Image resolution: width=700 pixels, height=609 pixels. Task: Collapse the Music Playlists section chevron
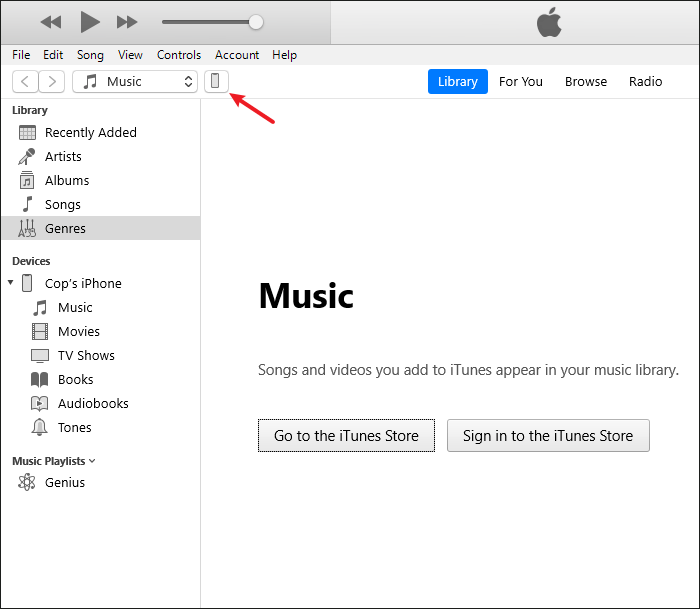(x=92, y=461)
